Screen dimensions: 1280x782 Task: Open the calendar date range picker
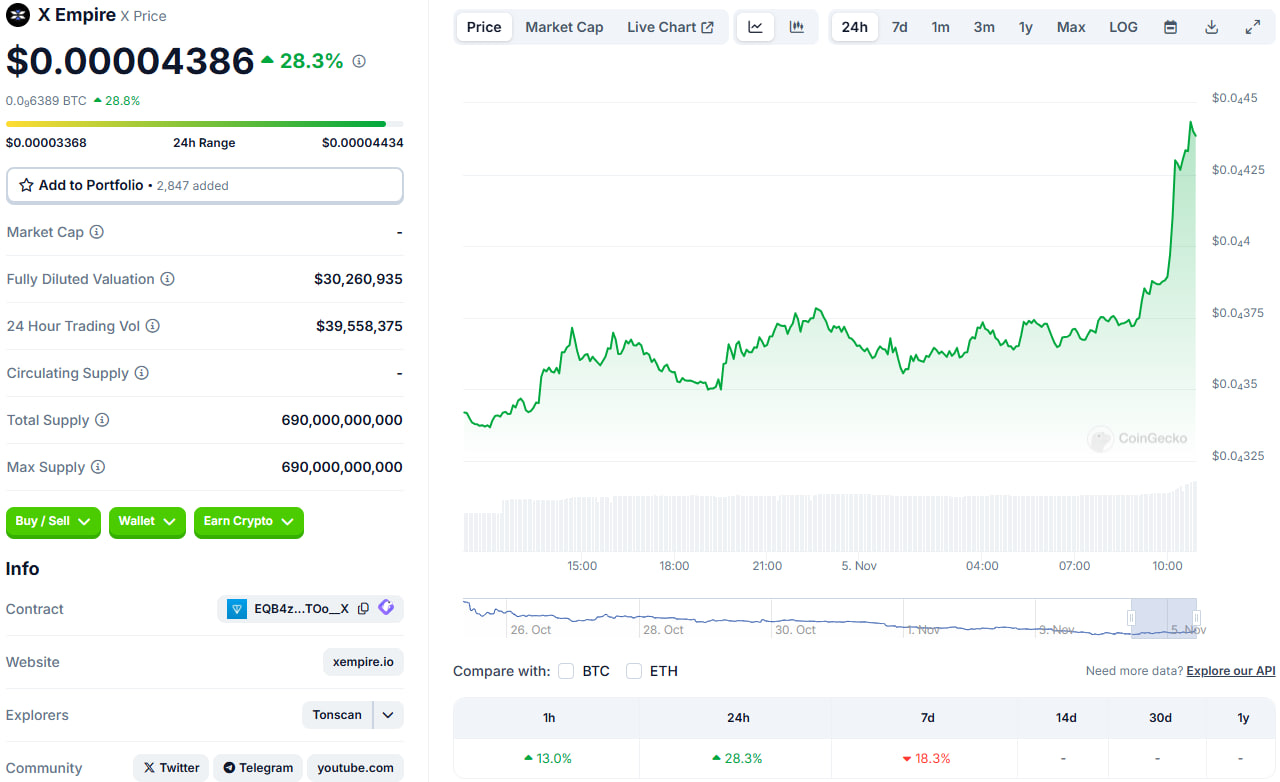point(1170,27)
